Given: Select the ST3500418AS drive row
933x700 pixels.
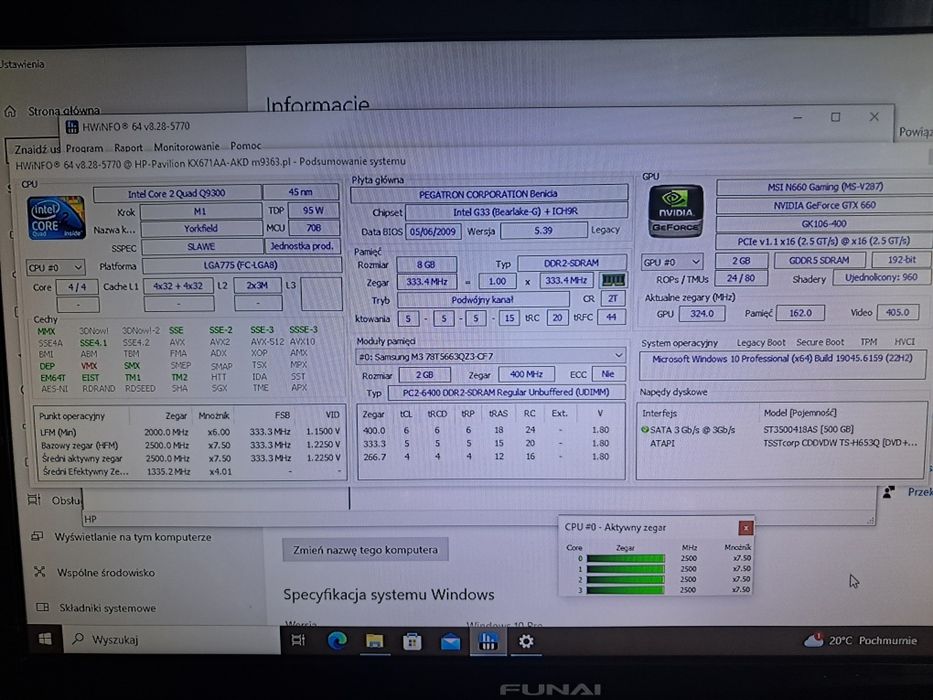Looking at the screenshot, I should (x=781, y=429).
